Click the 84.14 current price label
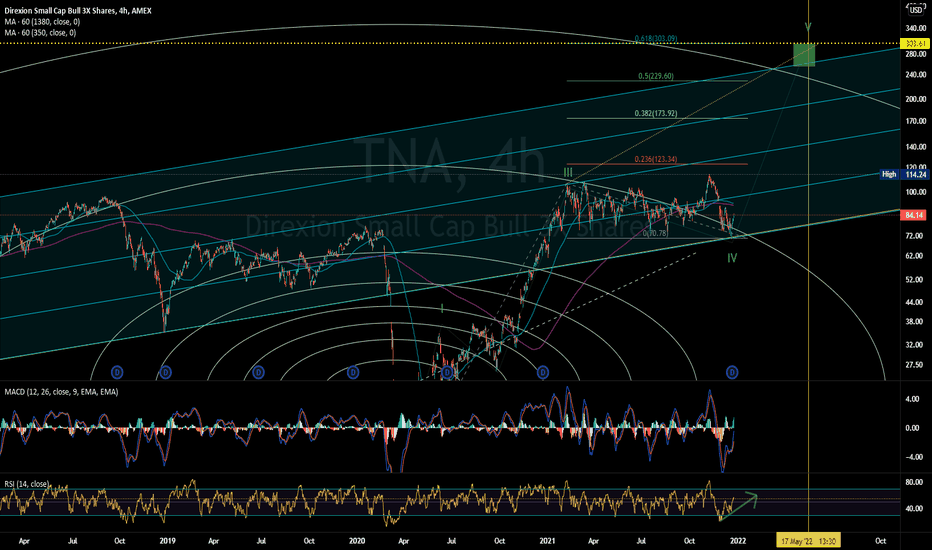This screenshot has height=550, width=932. (914, 215)
